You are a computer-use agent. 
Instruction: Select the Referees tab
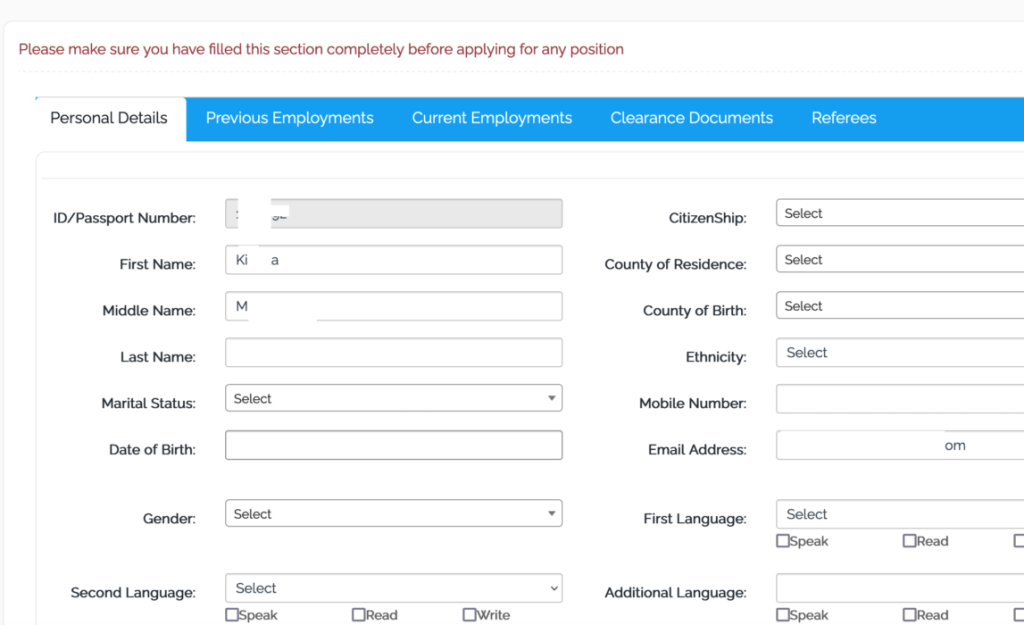pyautogui.click(x=843, y=118)
